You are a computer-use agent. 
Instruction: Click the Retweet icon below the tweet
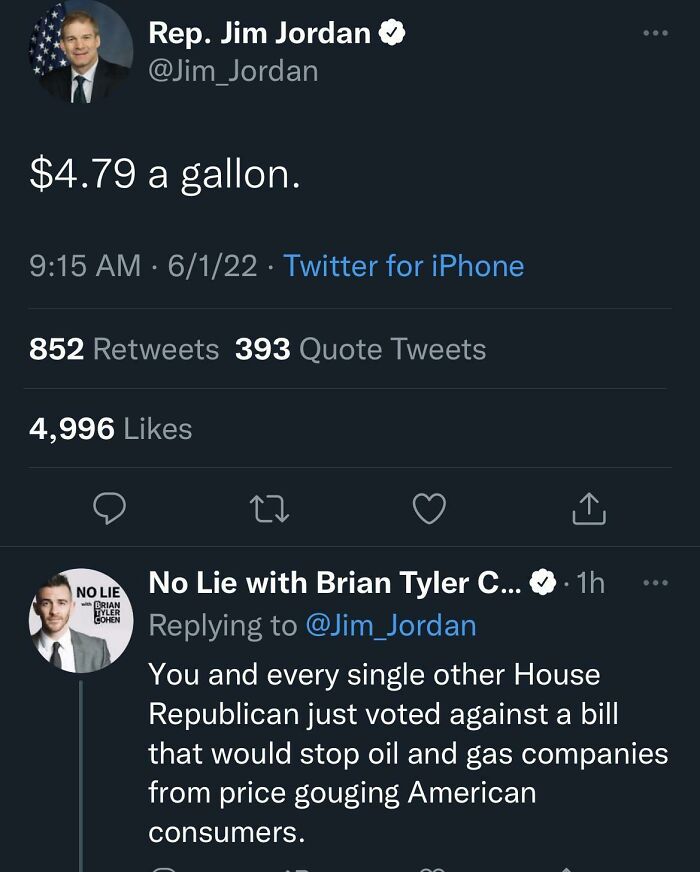pyautogui.click(x=267, y=509)
